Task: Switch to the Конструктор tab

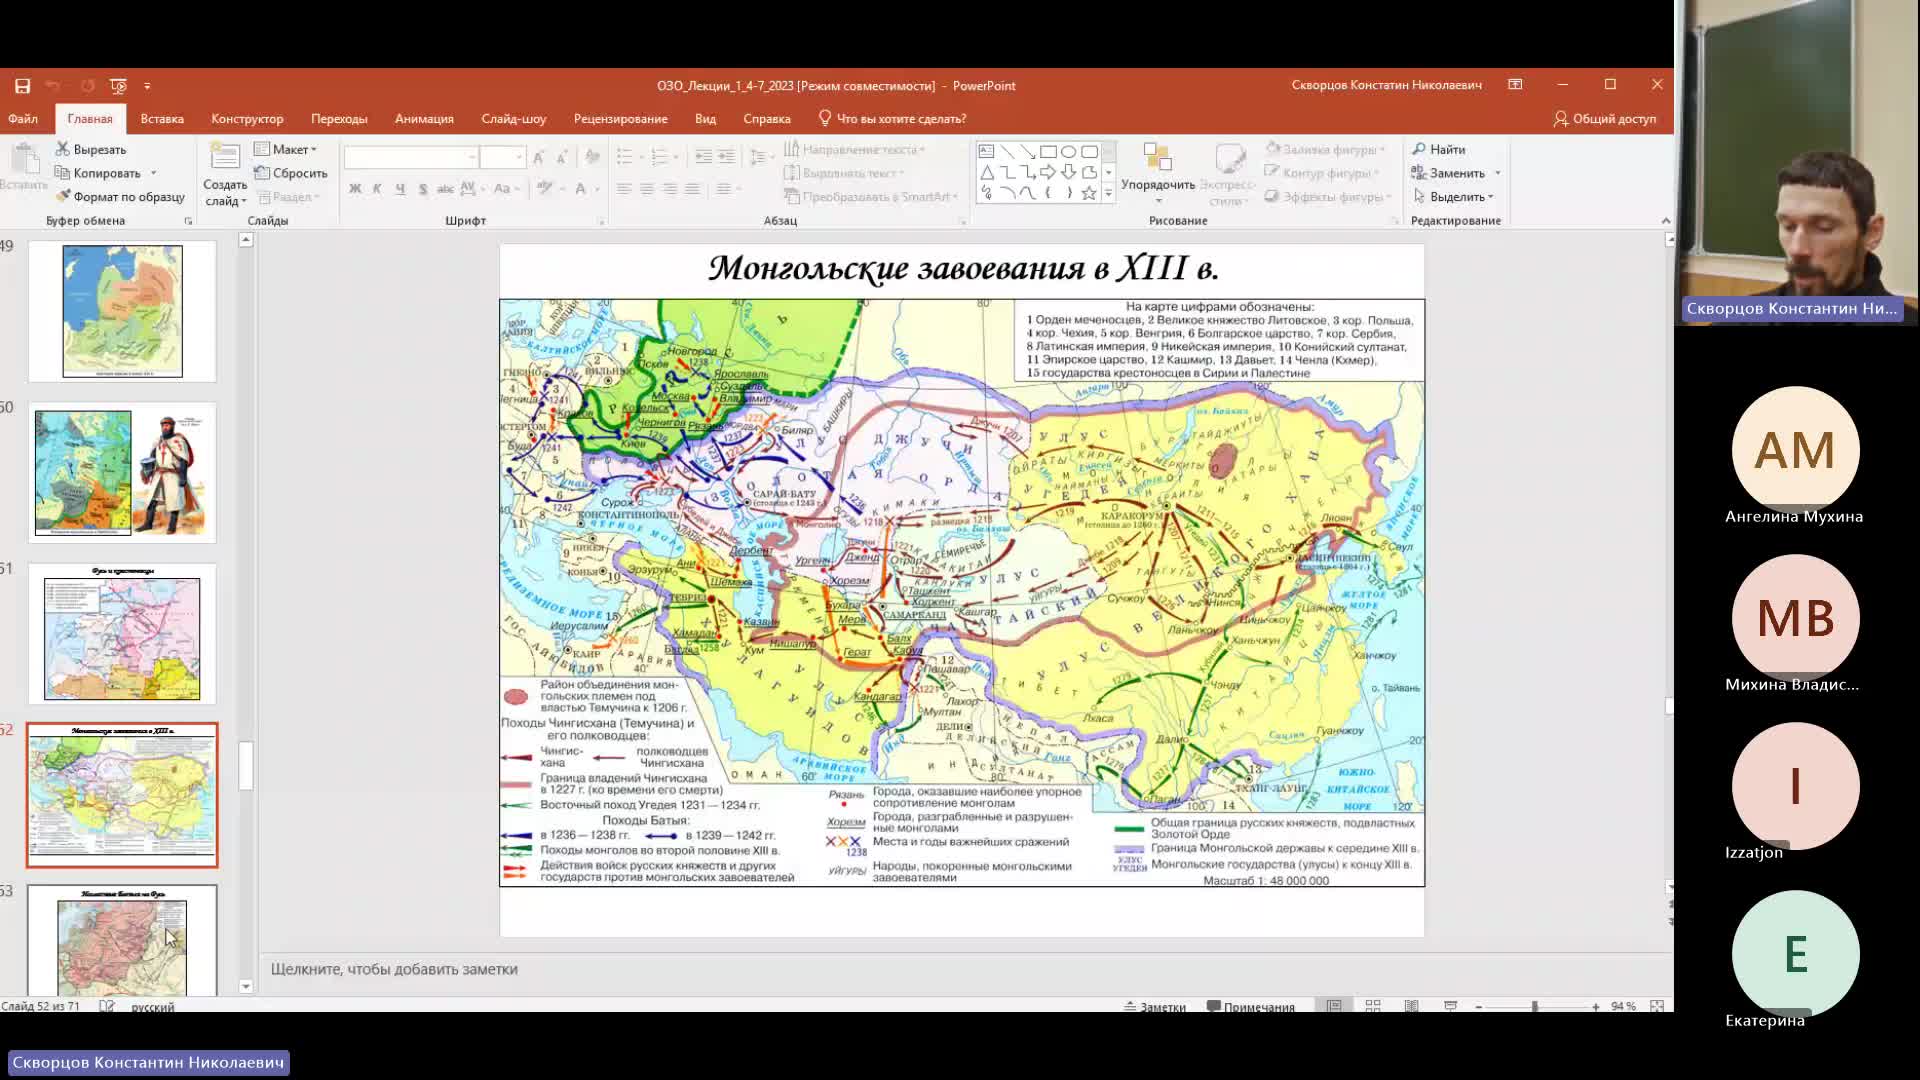Action: [x=247, y=118]
